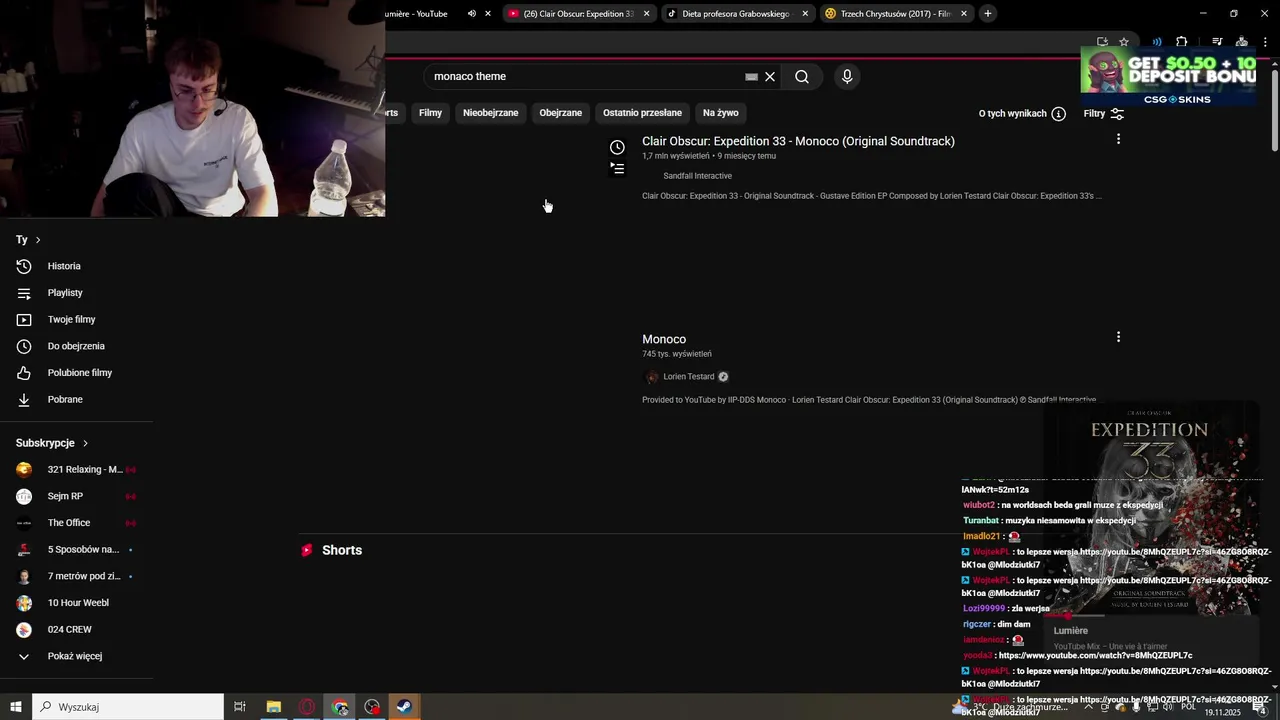Open the info icon next to 'O tych wynikach'
Screen dimensions: 1280x720
(x=1058, y=114)
